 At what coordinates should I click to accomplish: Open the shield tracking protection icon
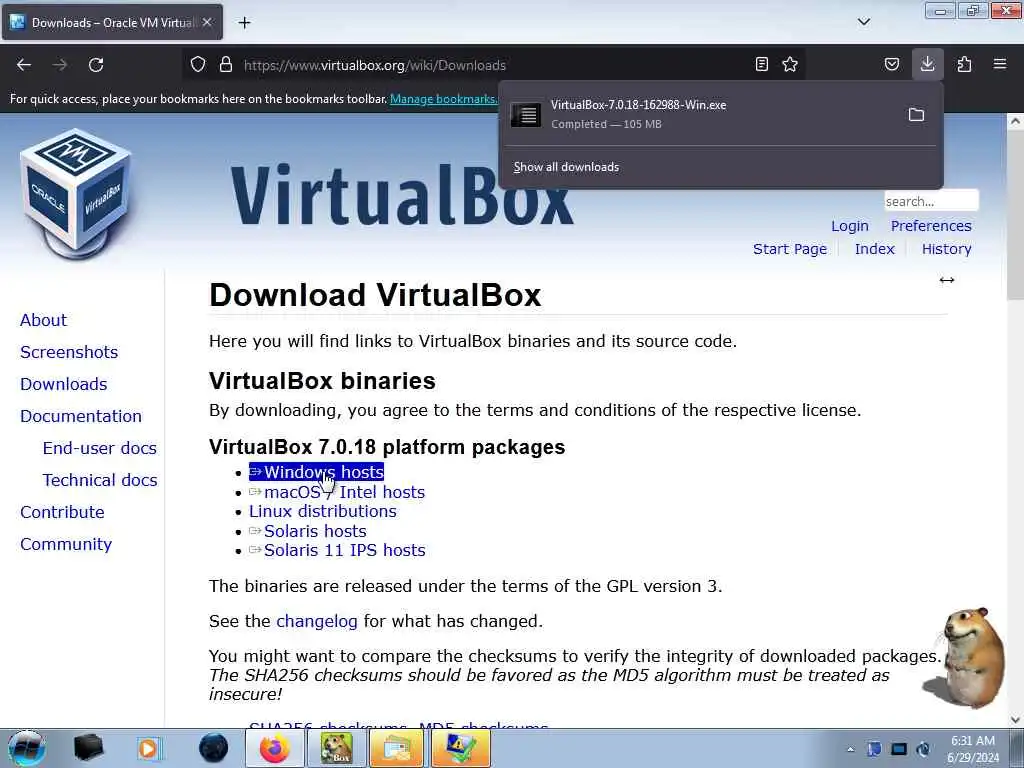198,65
